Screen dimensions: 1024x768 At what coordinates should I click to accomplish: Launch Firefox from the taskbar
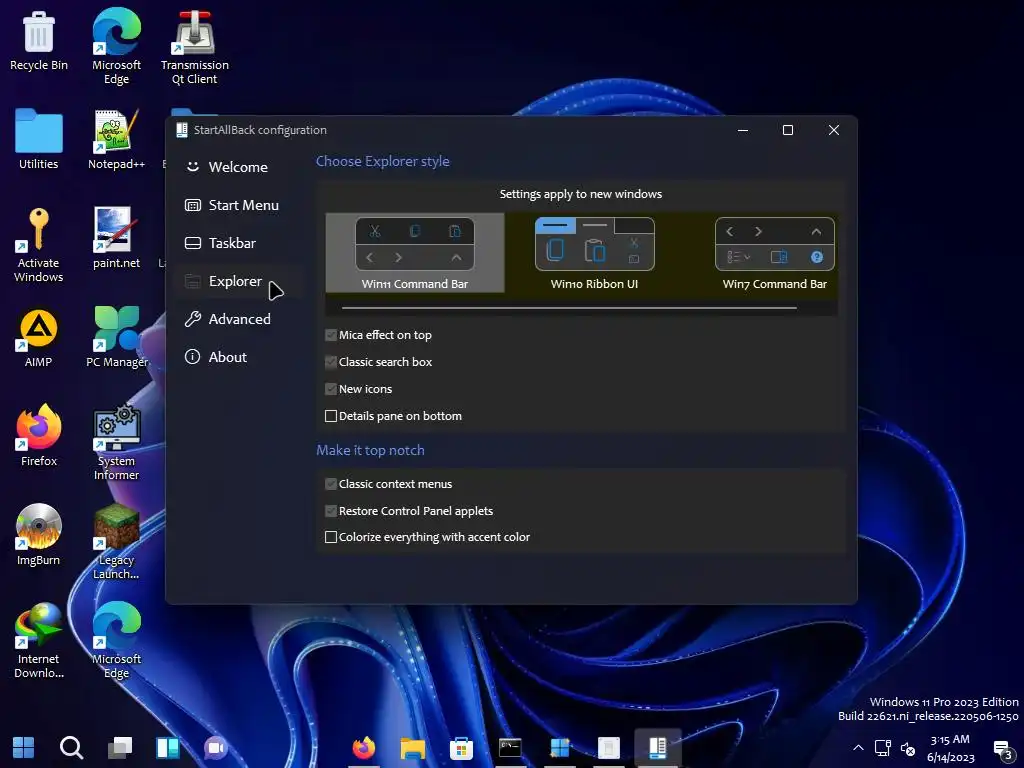point(364,748)
